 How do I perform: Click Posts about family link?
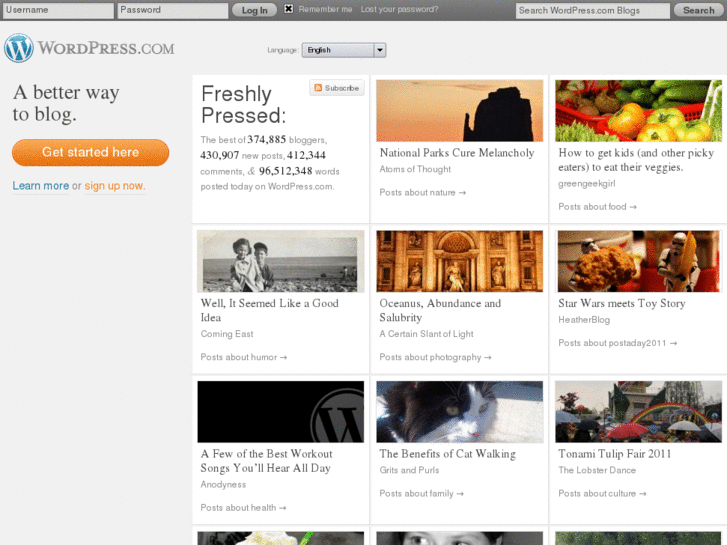pos(421,494)
